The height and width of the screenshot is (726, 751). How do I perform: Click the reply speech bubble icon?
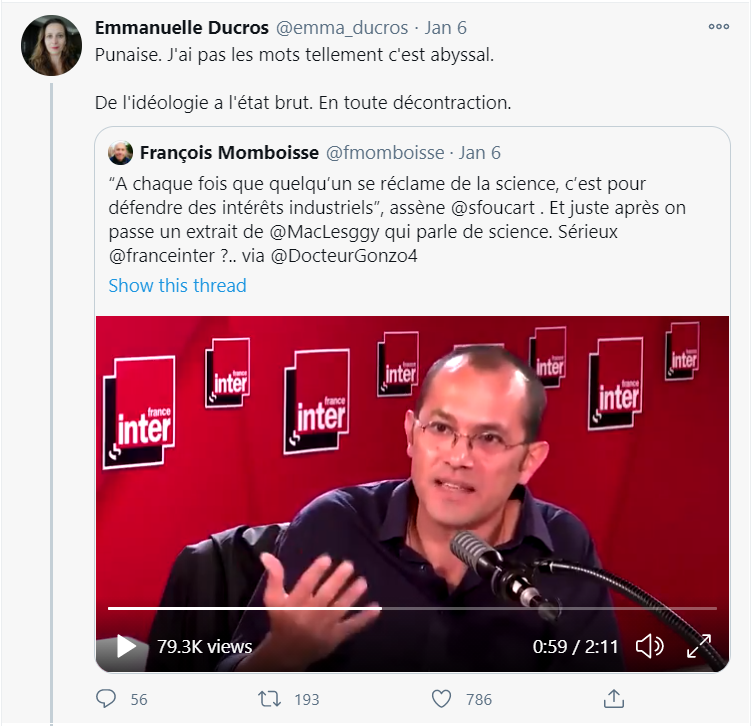106,699
